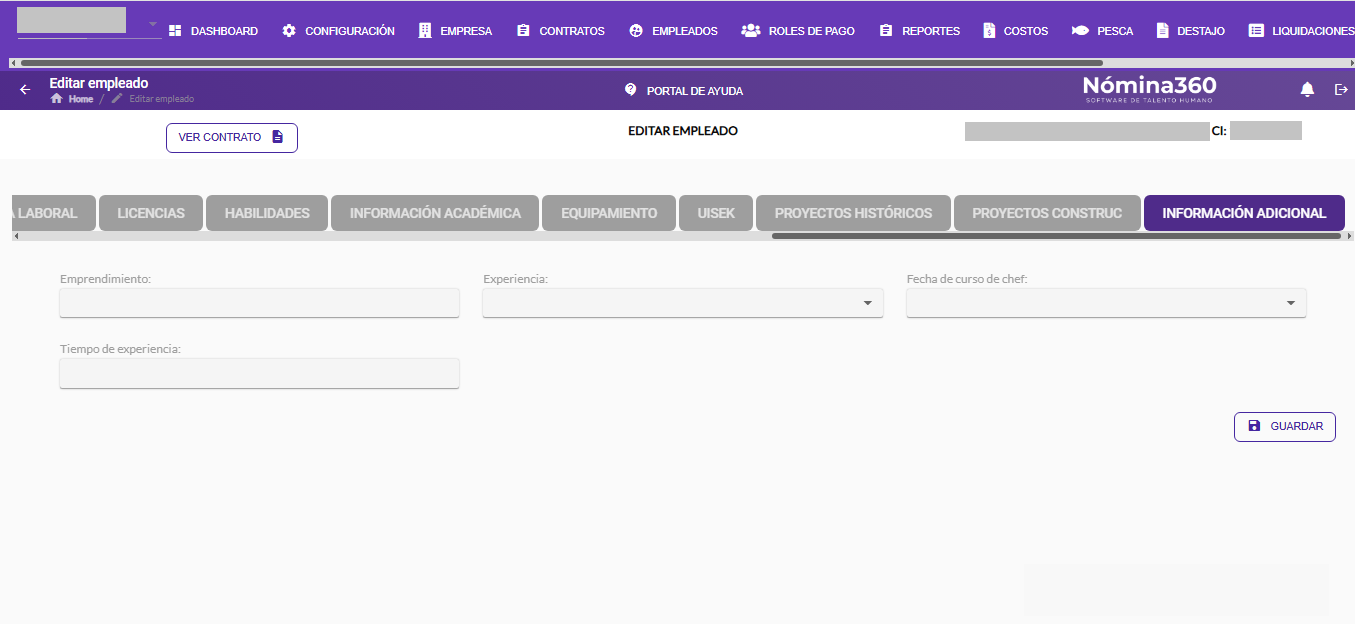Open the CONFIGURACIÓN menu

(339, 31)
